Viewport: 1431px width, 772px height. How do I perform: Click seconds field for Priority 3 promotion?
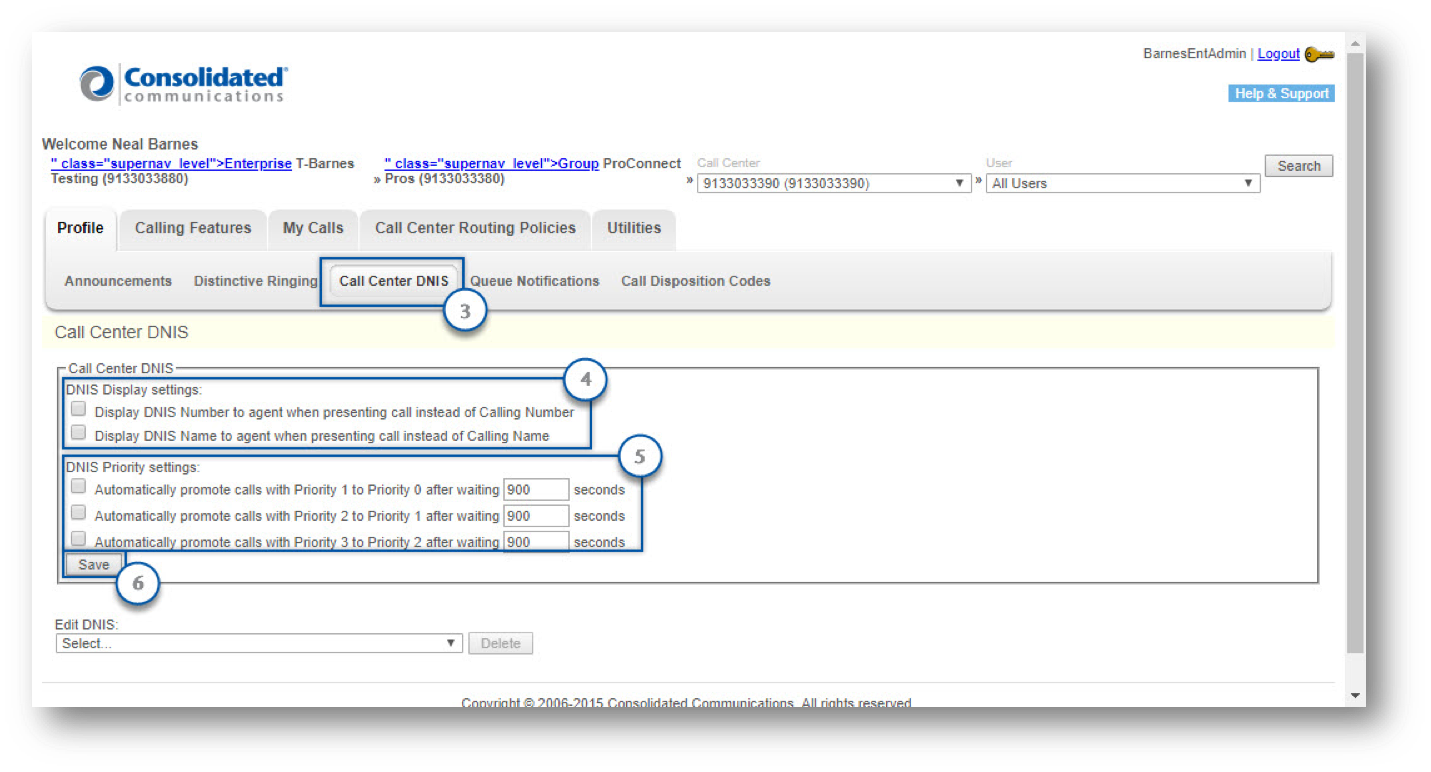536,542
